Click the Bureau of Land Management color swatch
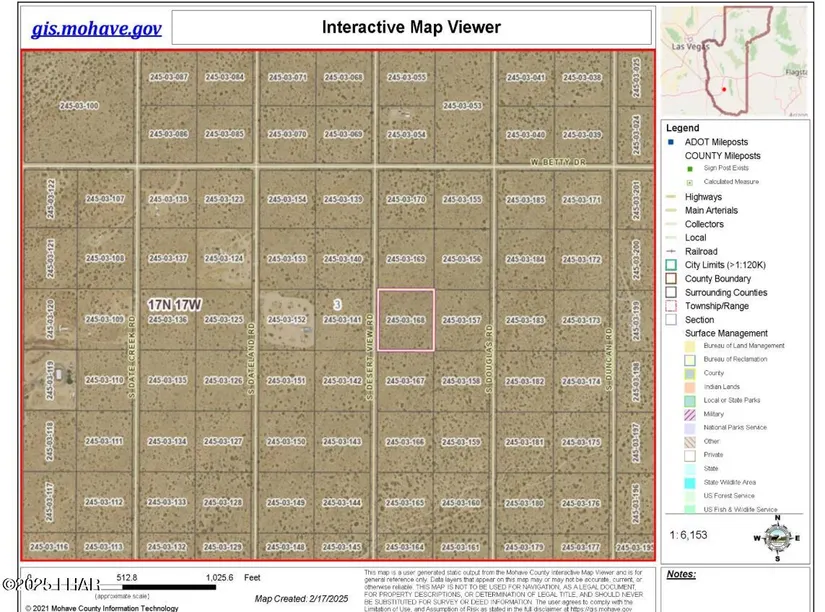The height and width of the screenshot is (612, 825). pyautogui.click(x=690, y=346)
